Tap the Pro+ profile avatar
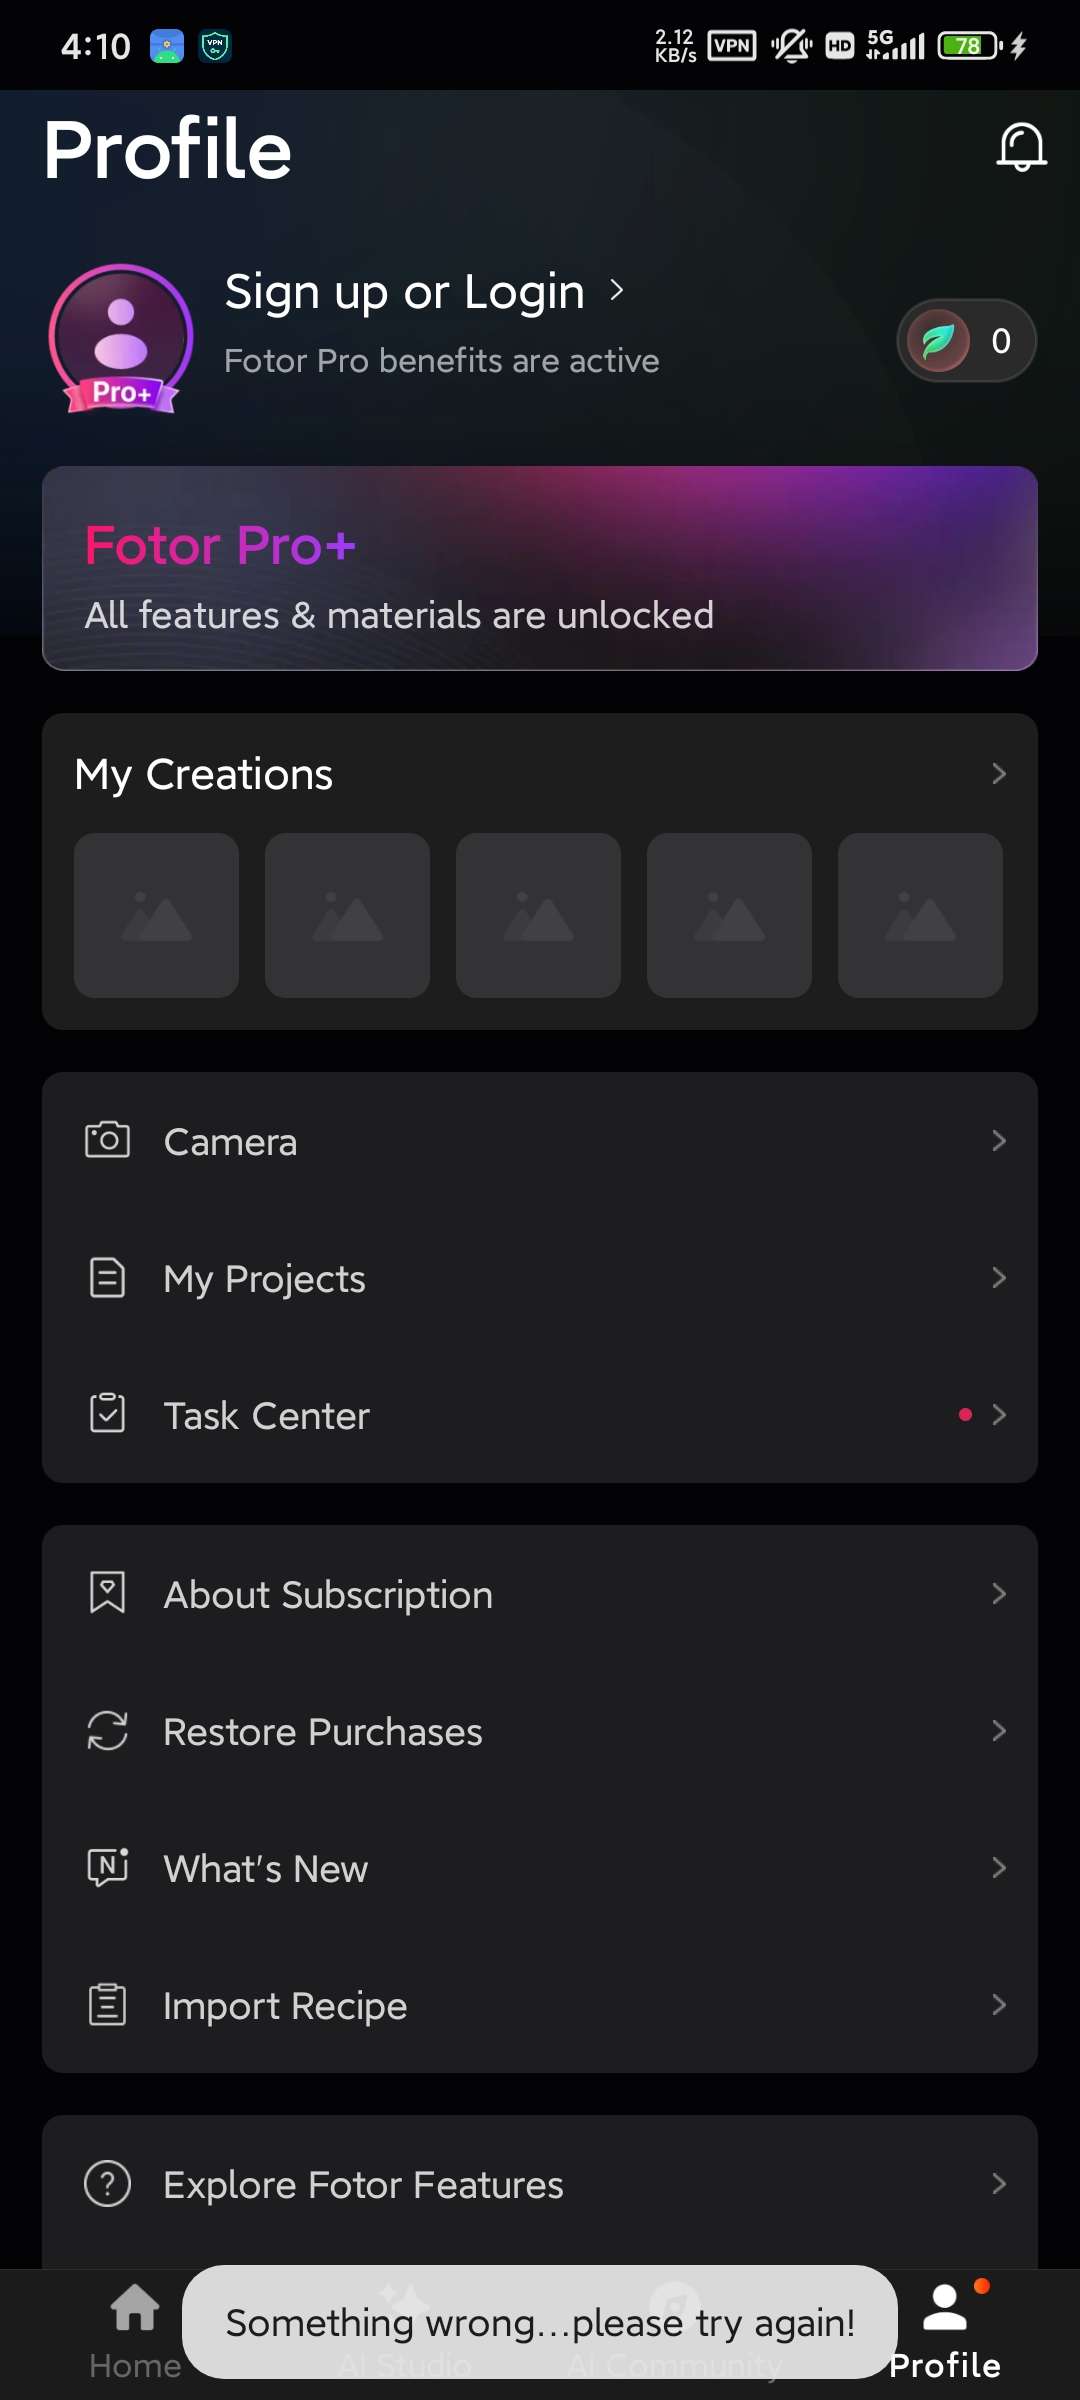 click(121, 339)
